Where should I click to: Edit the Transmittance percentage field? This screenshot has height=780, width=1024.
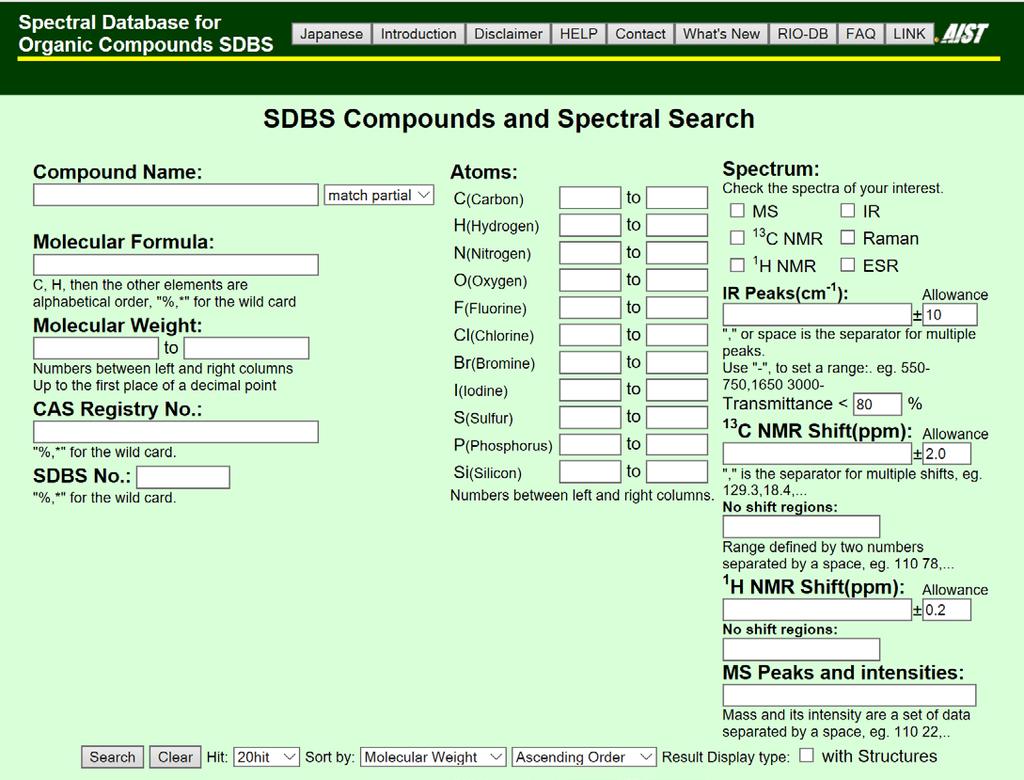877,404
